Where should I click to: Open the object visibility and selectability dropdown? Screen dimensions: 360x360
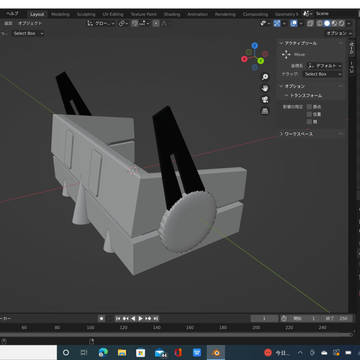click(x=265, y=23)
